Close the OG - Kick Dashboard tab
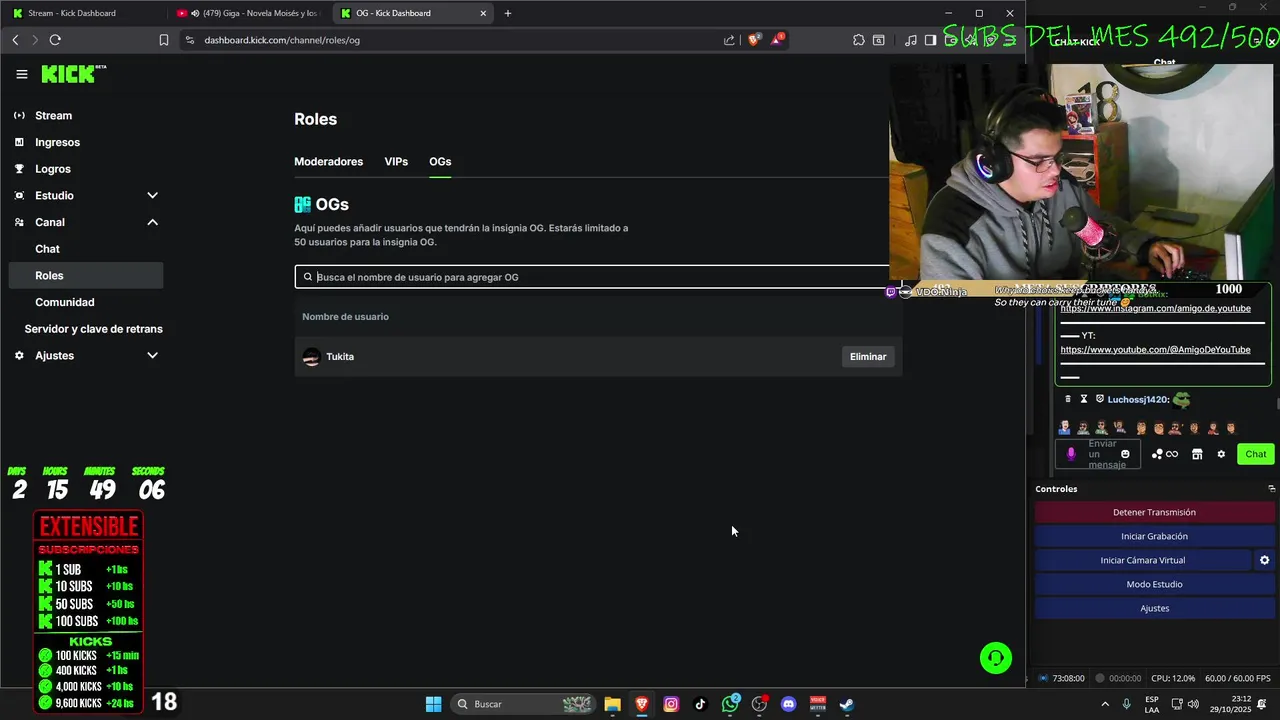Image resolution: width=1280 pixels, height=720 pixels. (x=483, y=13)
